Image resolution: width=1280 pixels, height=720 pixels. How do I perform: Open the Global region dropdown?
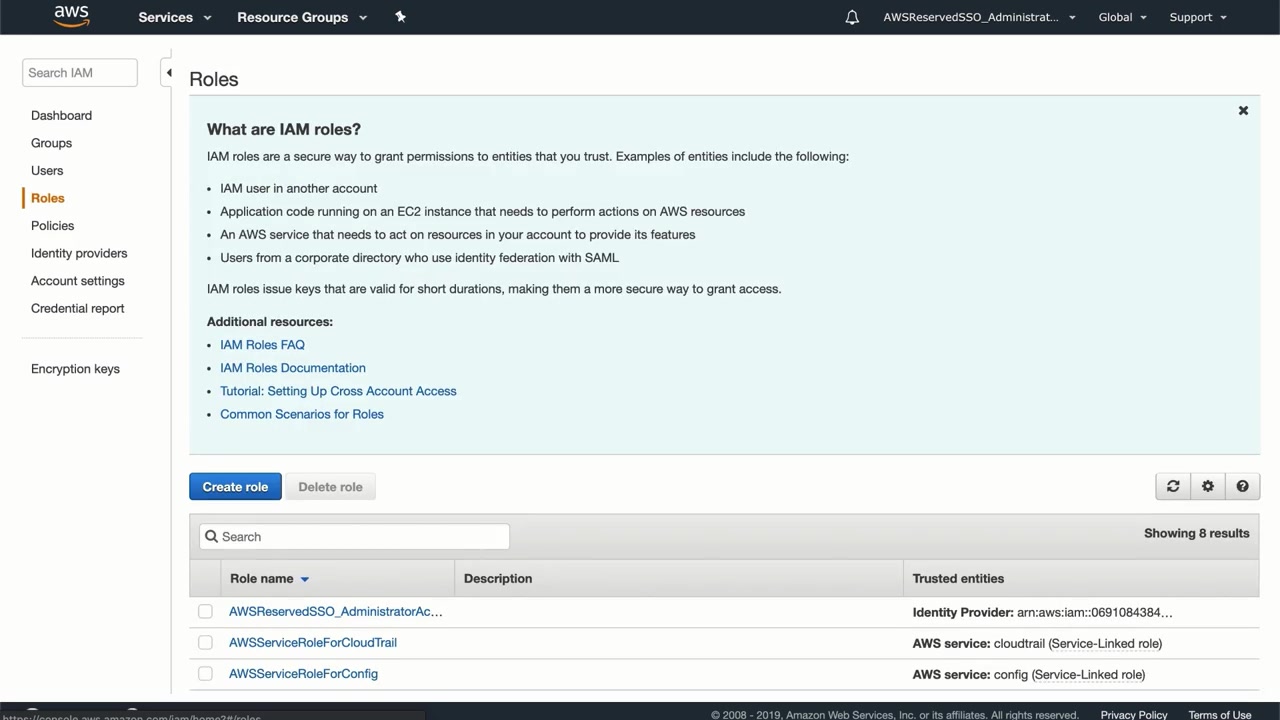coord(1122,17)
